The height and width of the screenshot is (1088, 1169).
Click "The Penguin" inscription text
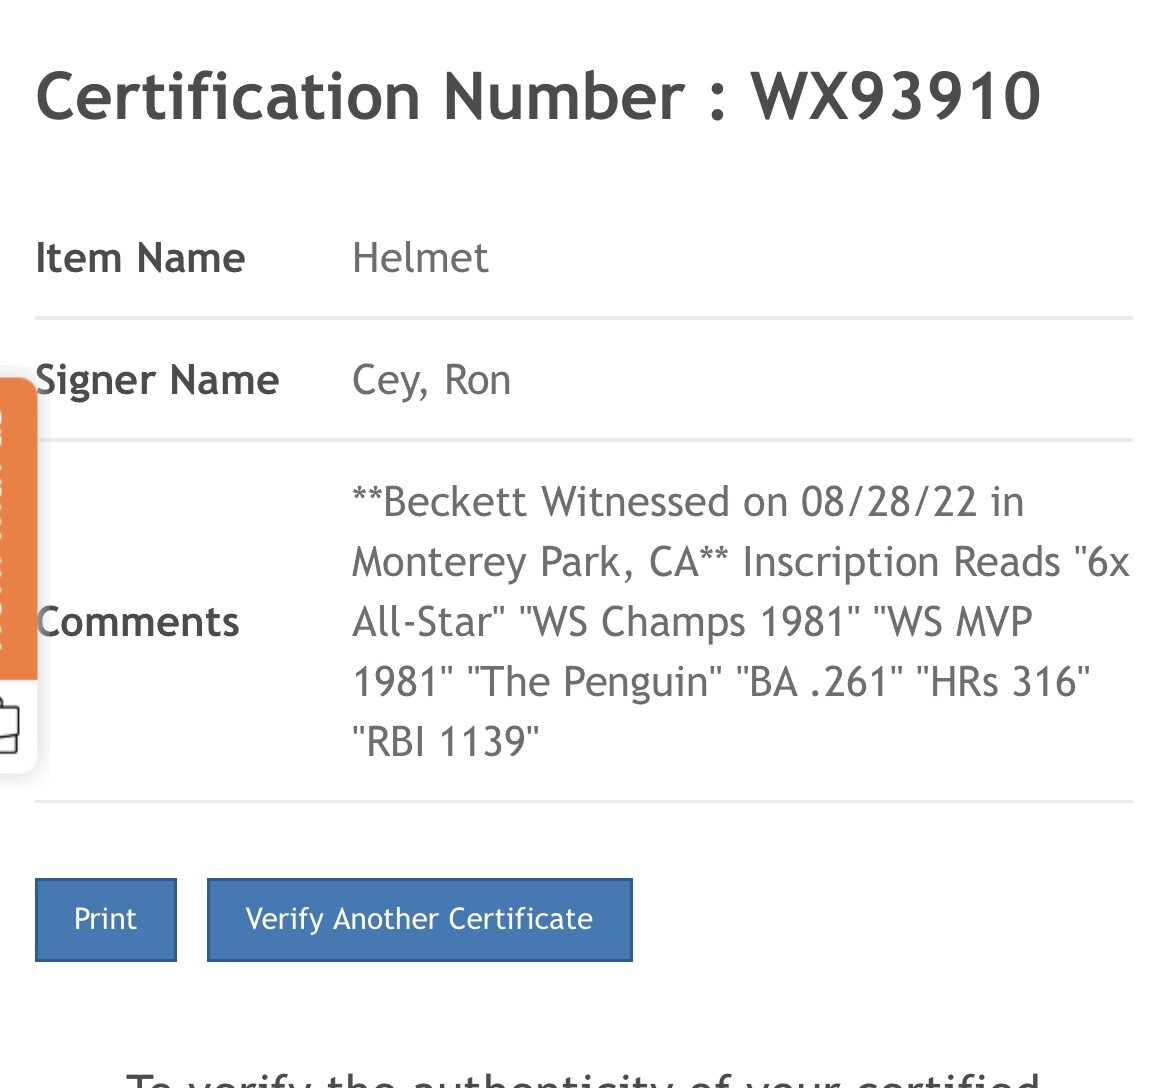[594, 681]
